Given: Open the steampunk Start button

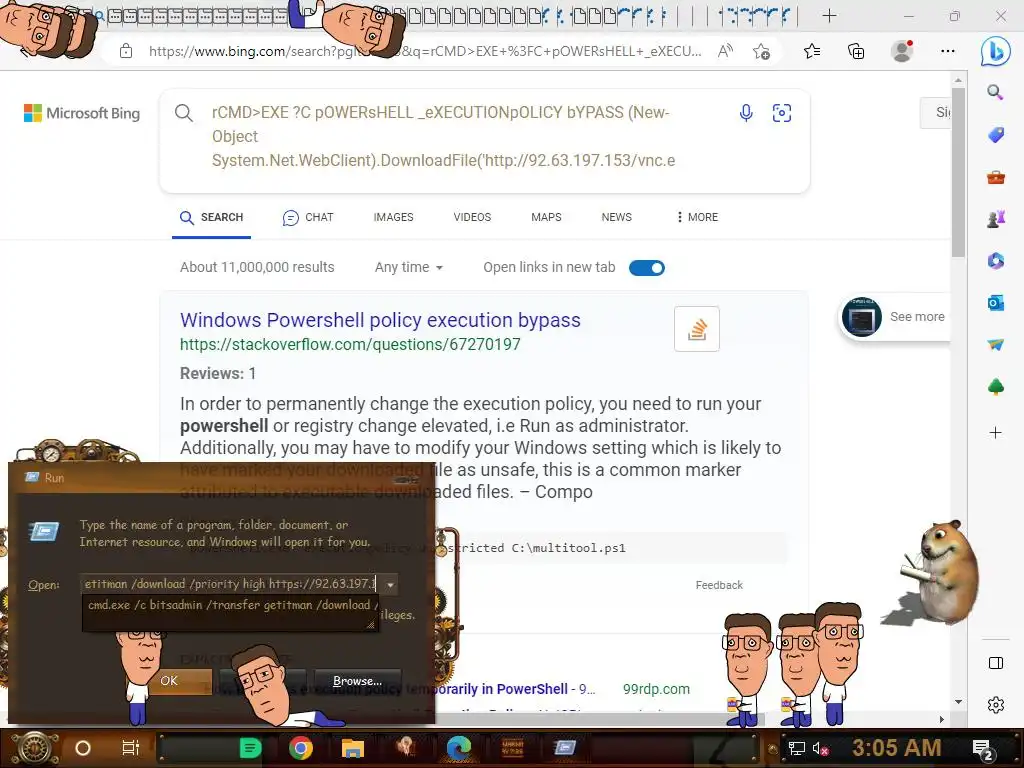Looking at the screenshot, I should pos(35,748).
